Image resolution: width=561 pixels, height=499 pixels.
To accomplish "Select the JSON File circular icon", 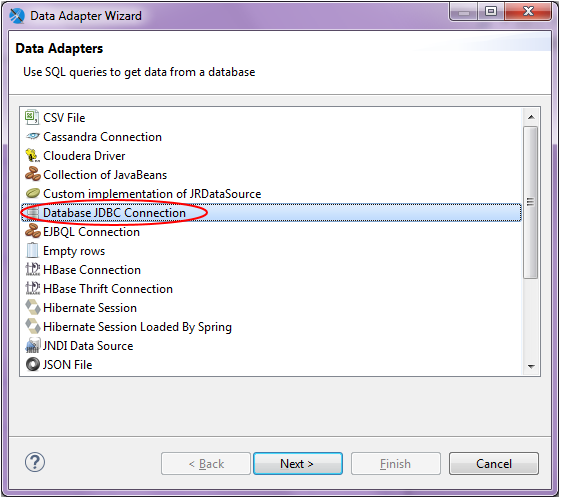I will pyautogui.click(x=33, y=365).
